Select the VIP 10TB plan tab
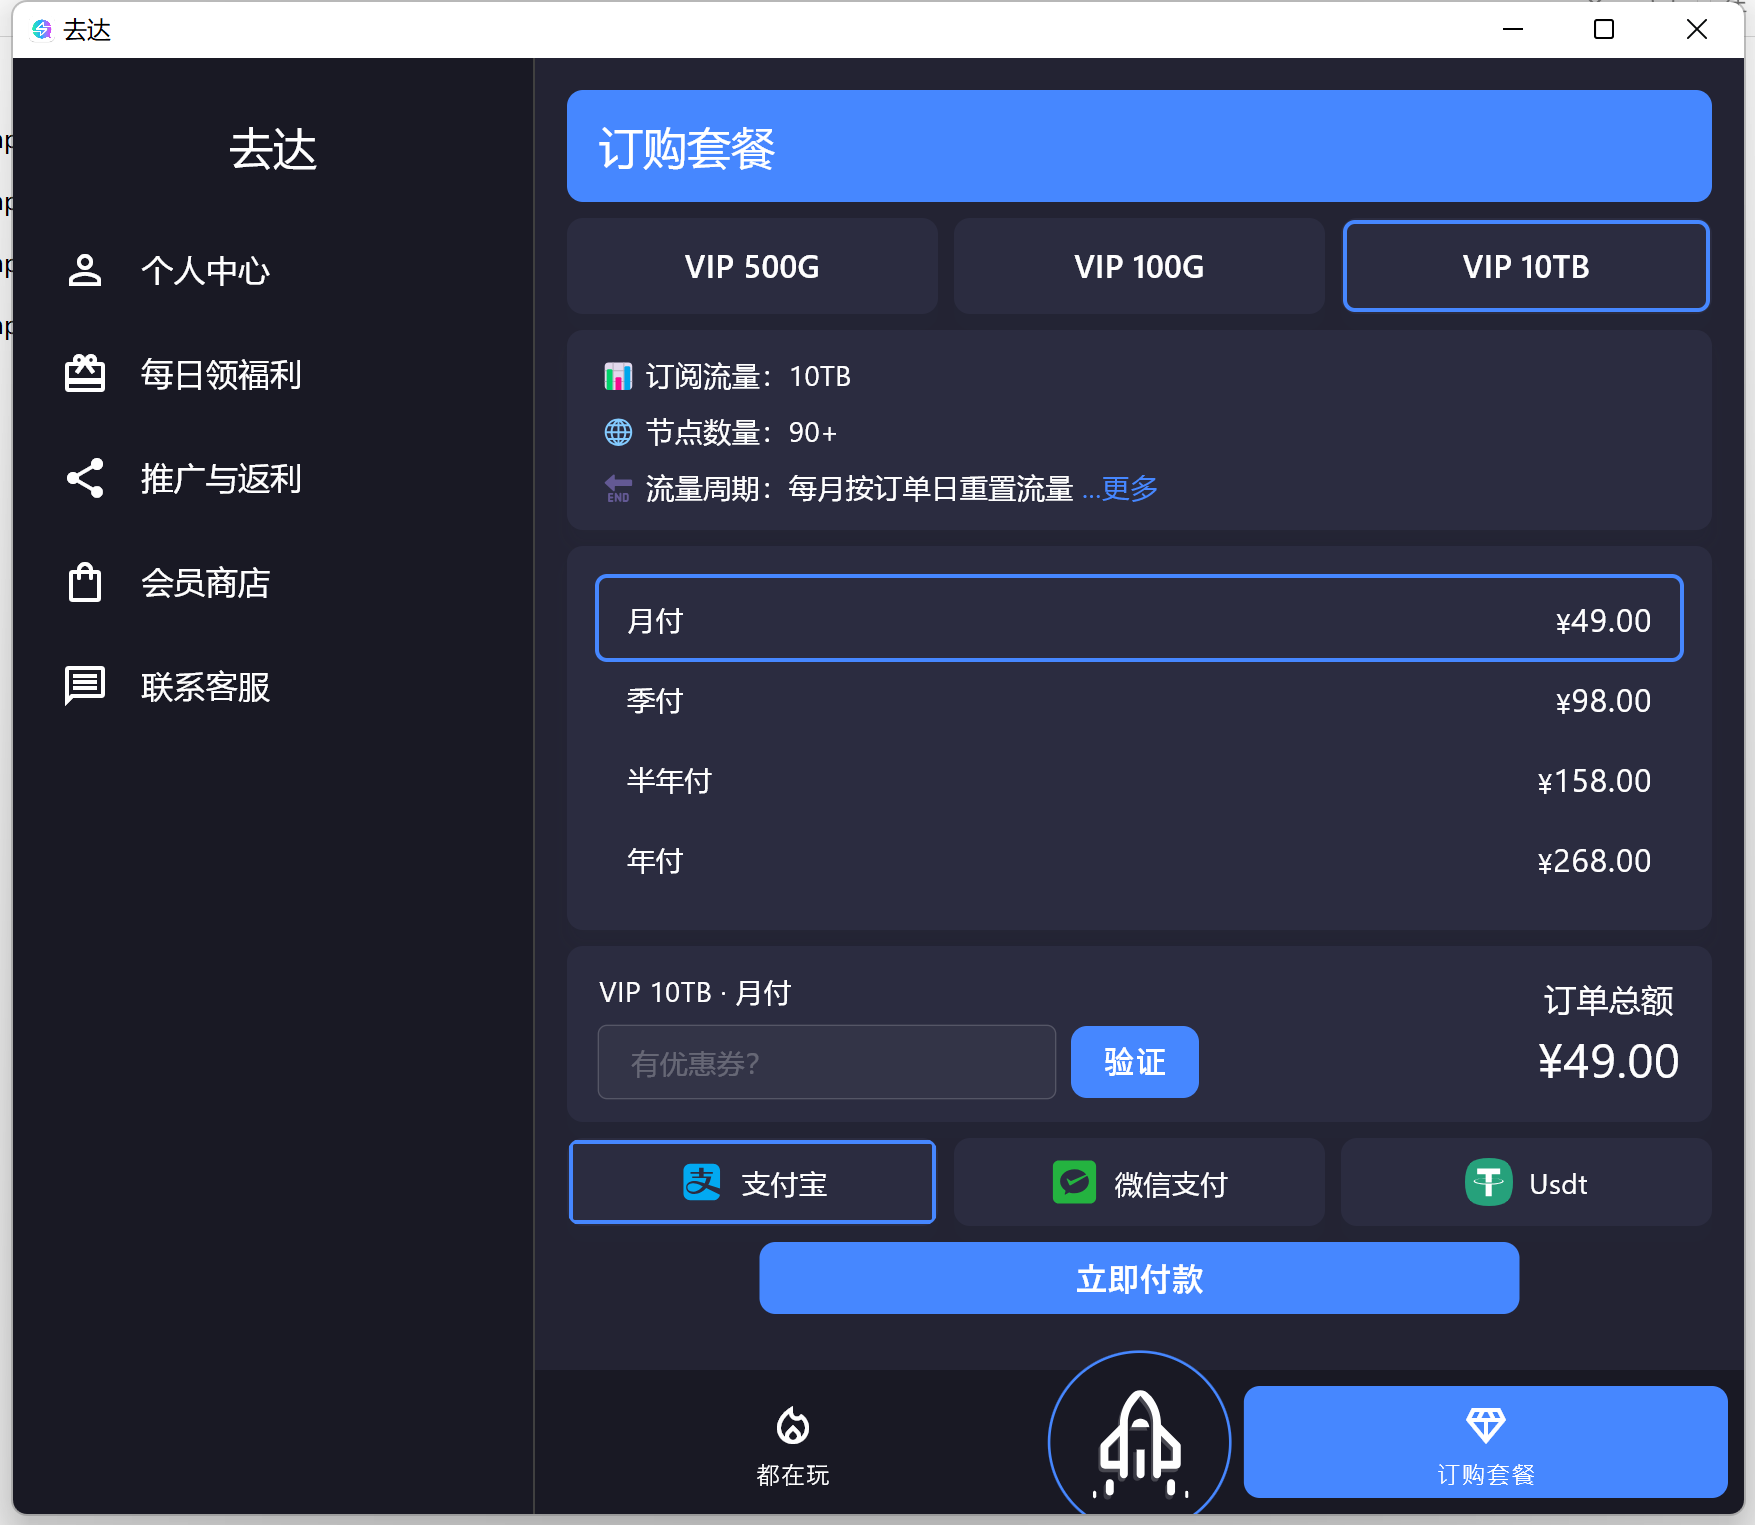 [x=1526, y=266]
